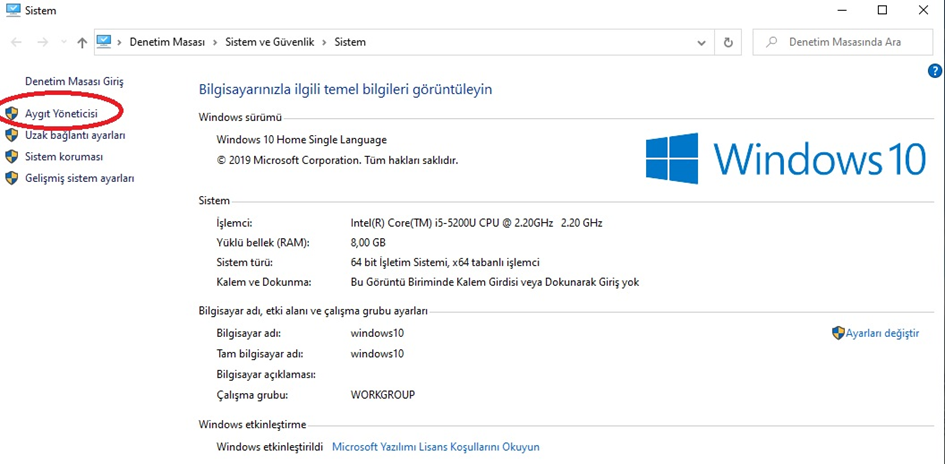
Task: Open recent locations dropdown arrow
Action: [64, 43]
